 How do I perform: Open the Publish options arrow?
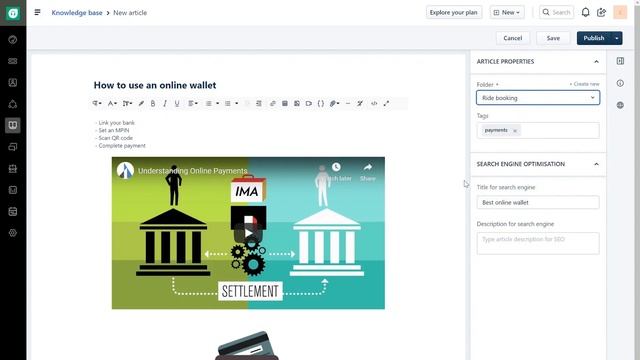coord(617,38)
